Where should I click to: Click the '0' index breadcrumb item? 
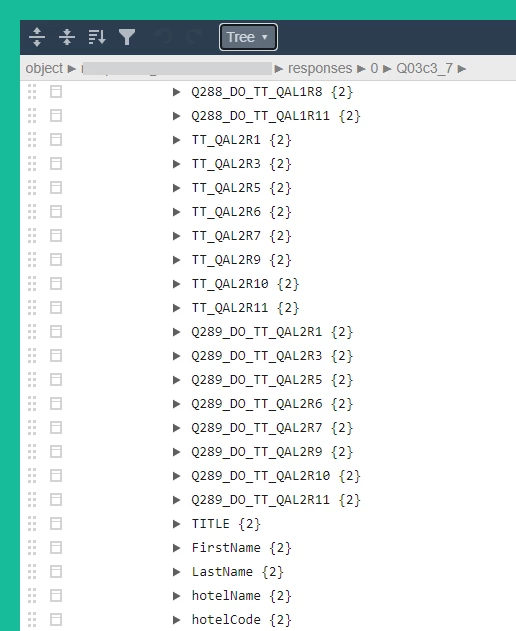click(x=374, y=68)
